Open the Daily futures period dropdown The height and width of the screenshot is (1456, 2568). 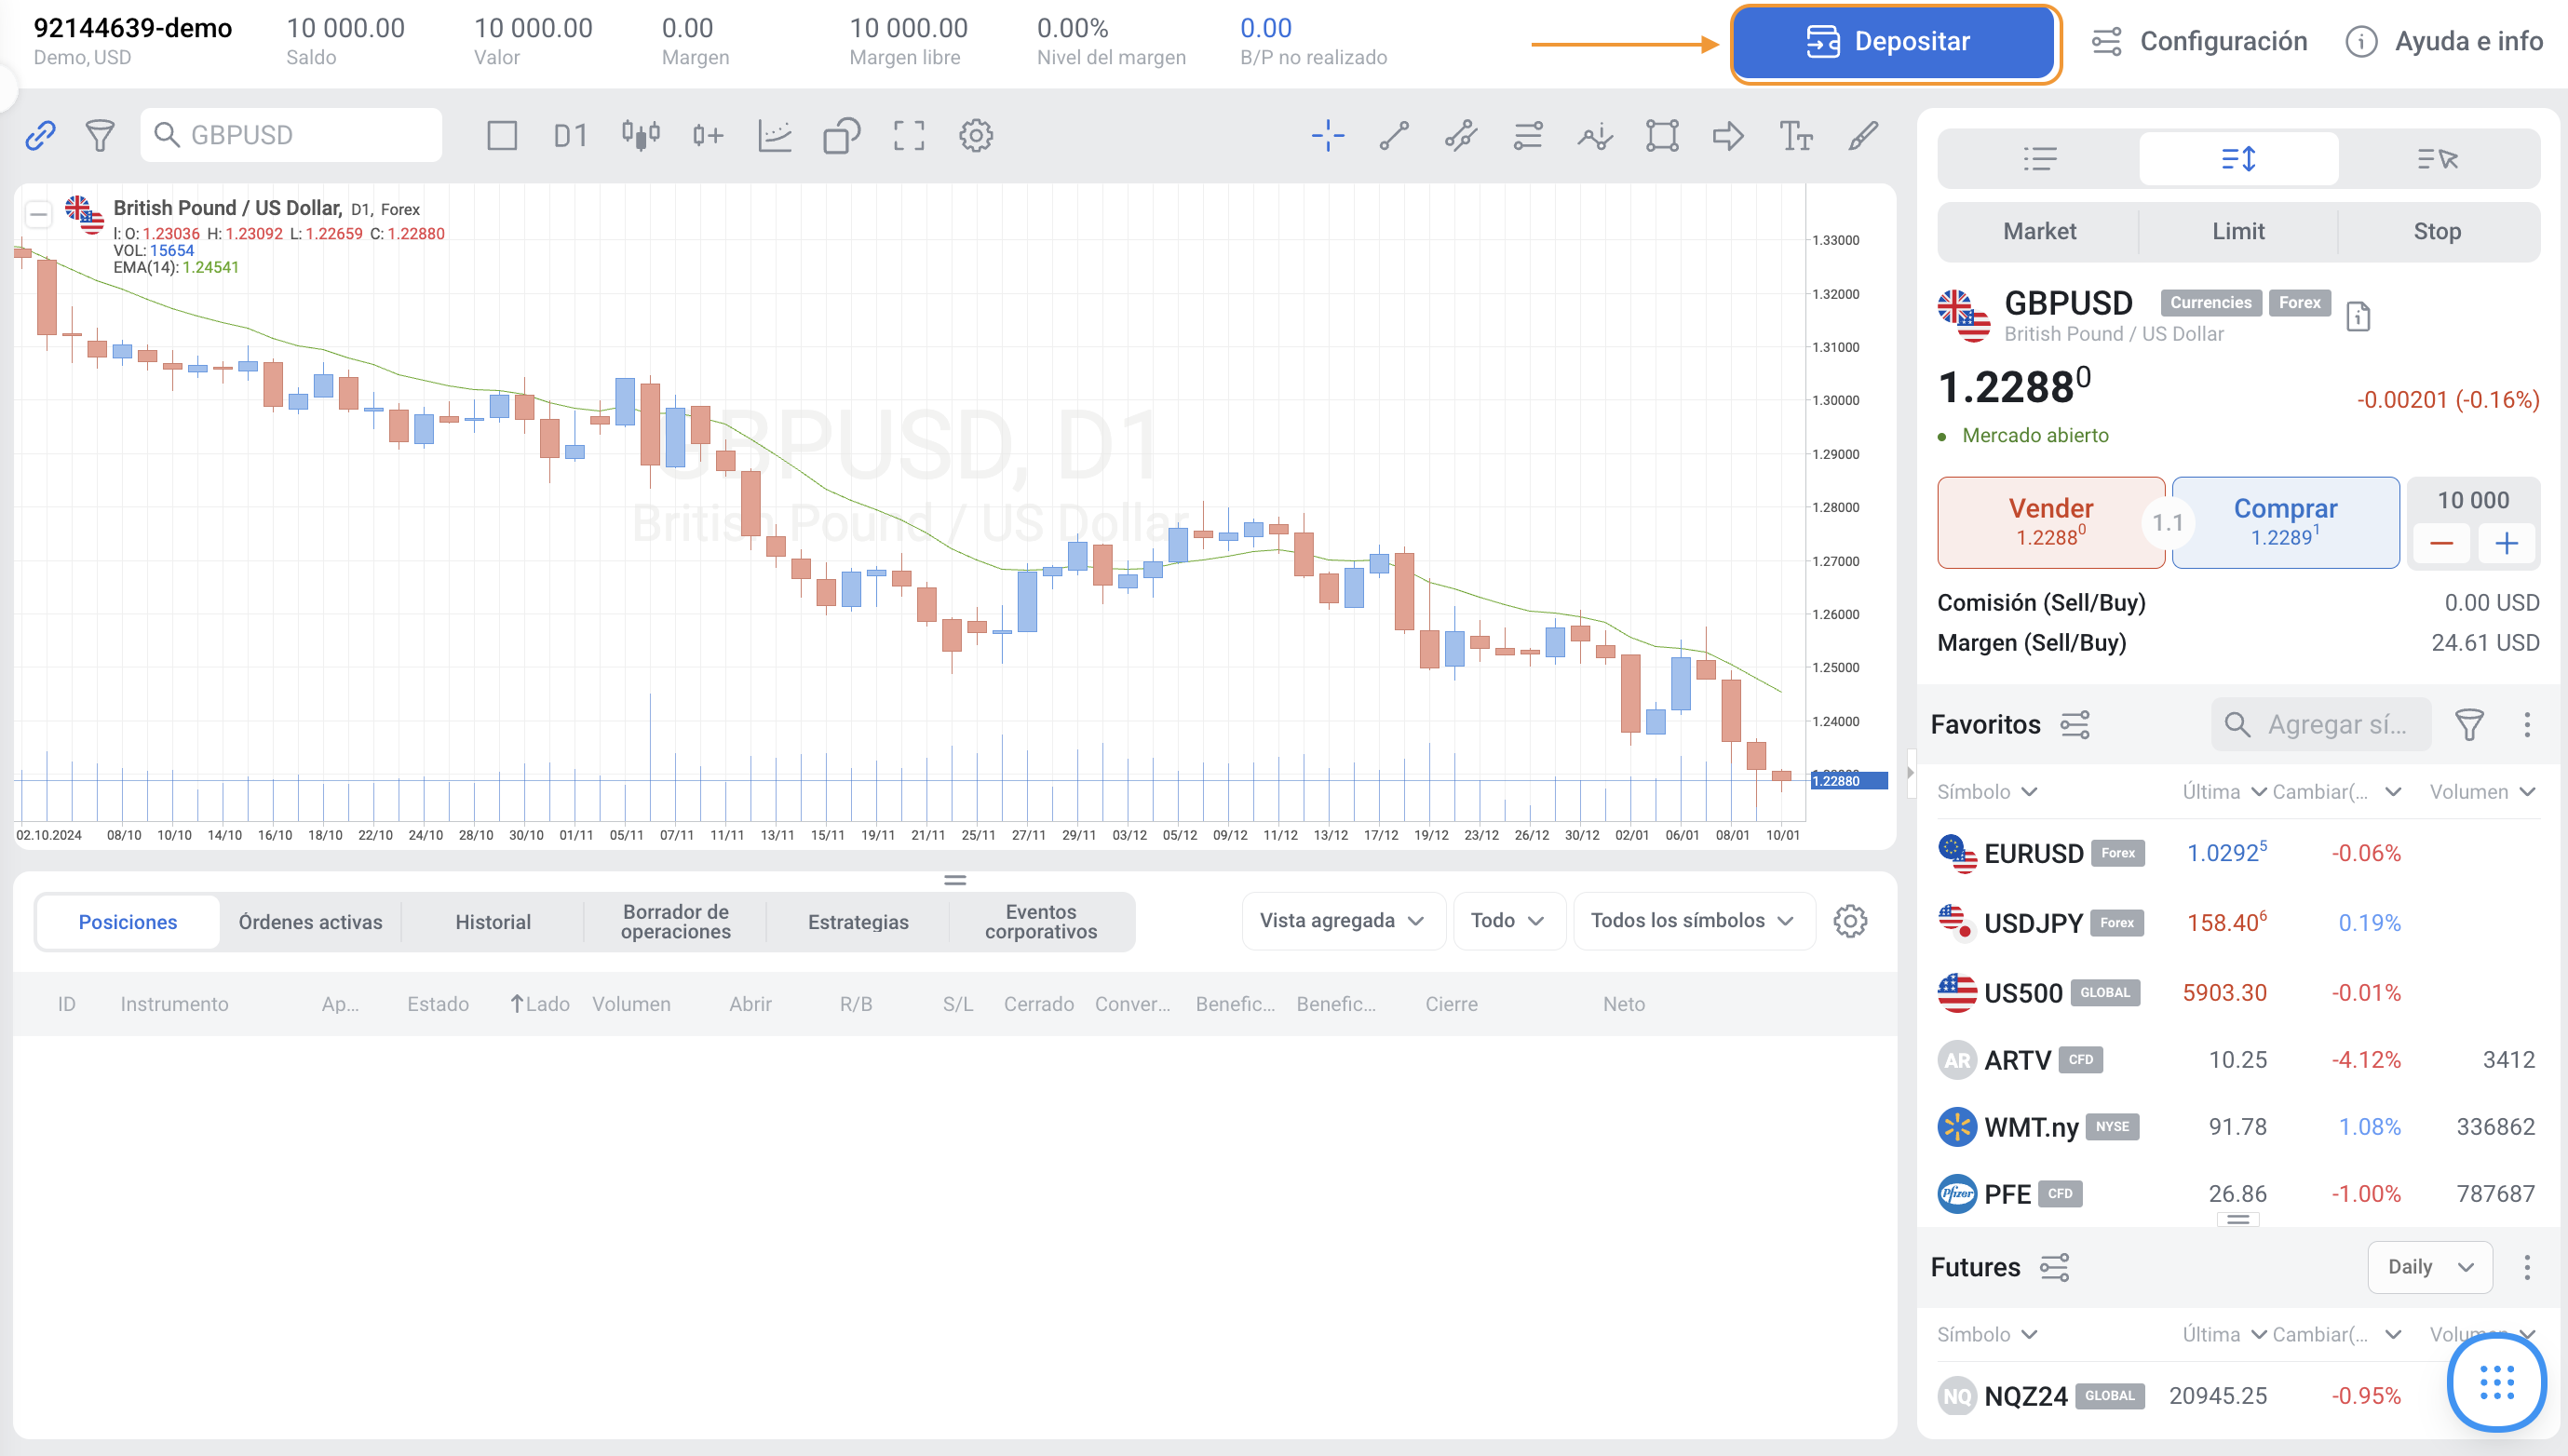click(x=2429, y=1266)
